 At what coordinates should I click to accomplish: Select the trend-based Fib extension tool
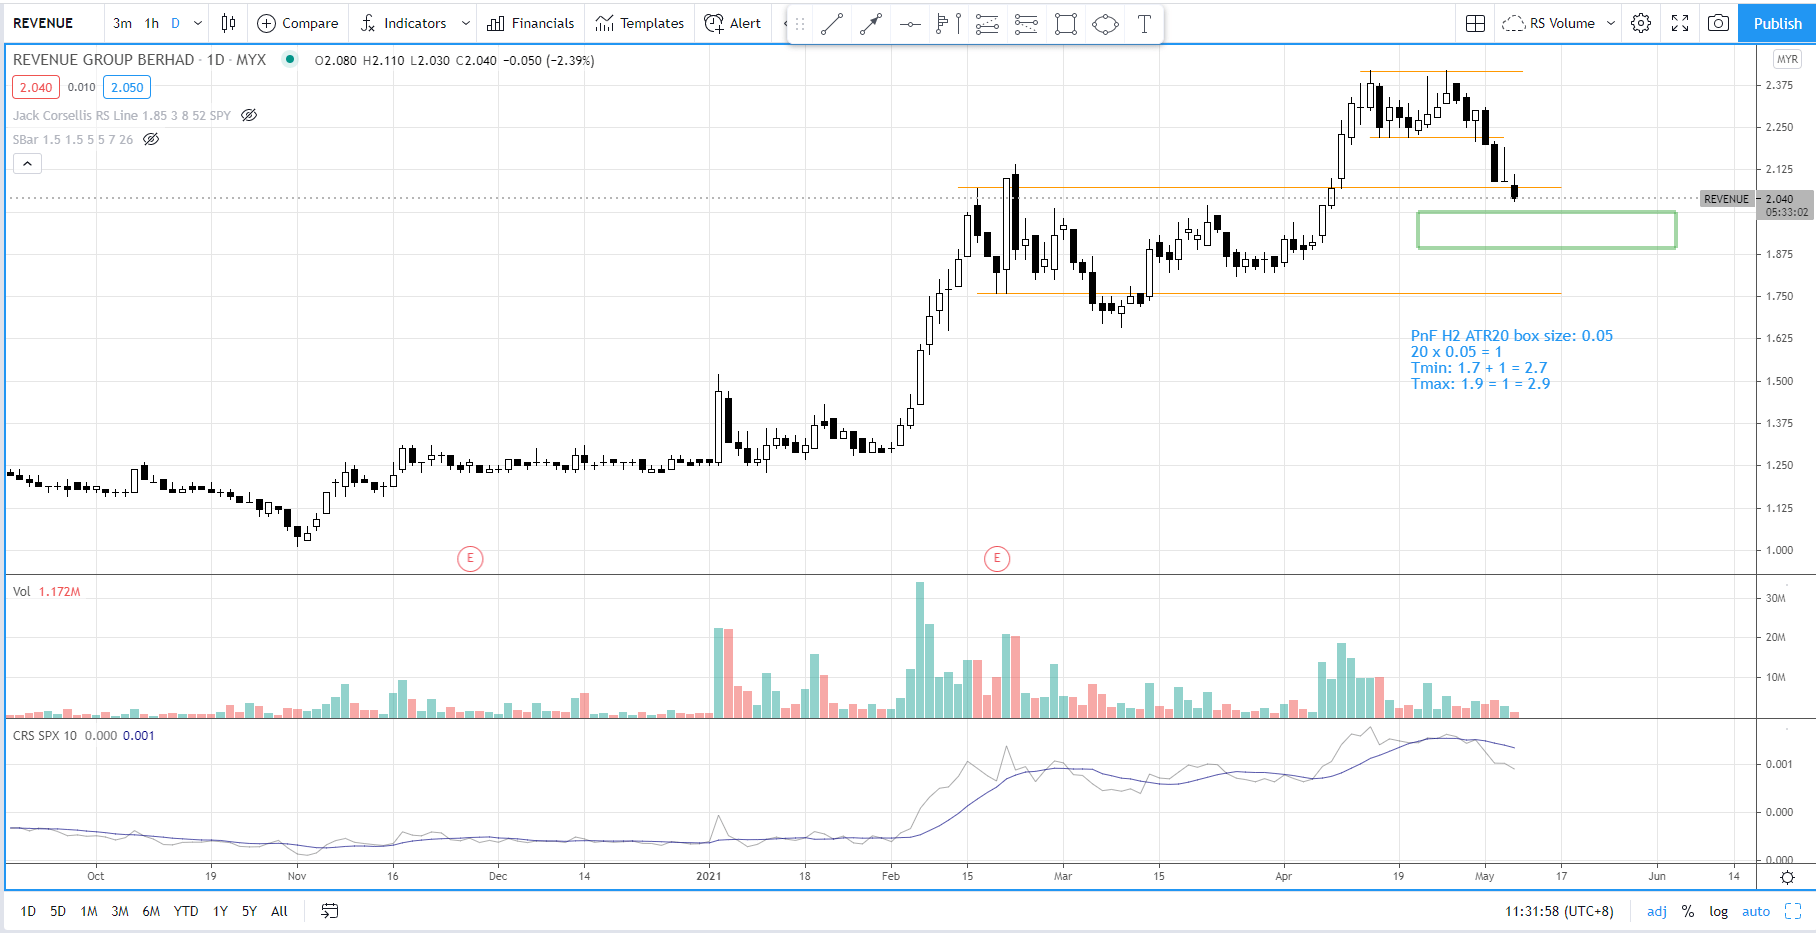pos(1026,24)
